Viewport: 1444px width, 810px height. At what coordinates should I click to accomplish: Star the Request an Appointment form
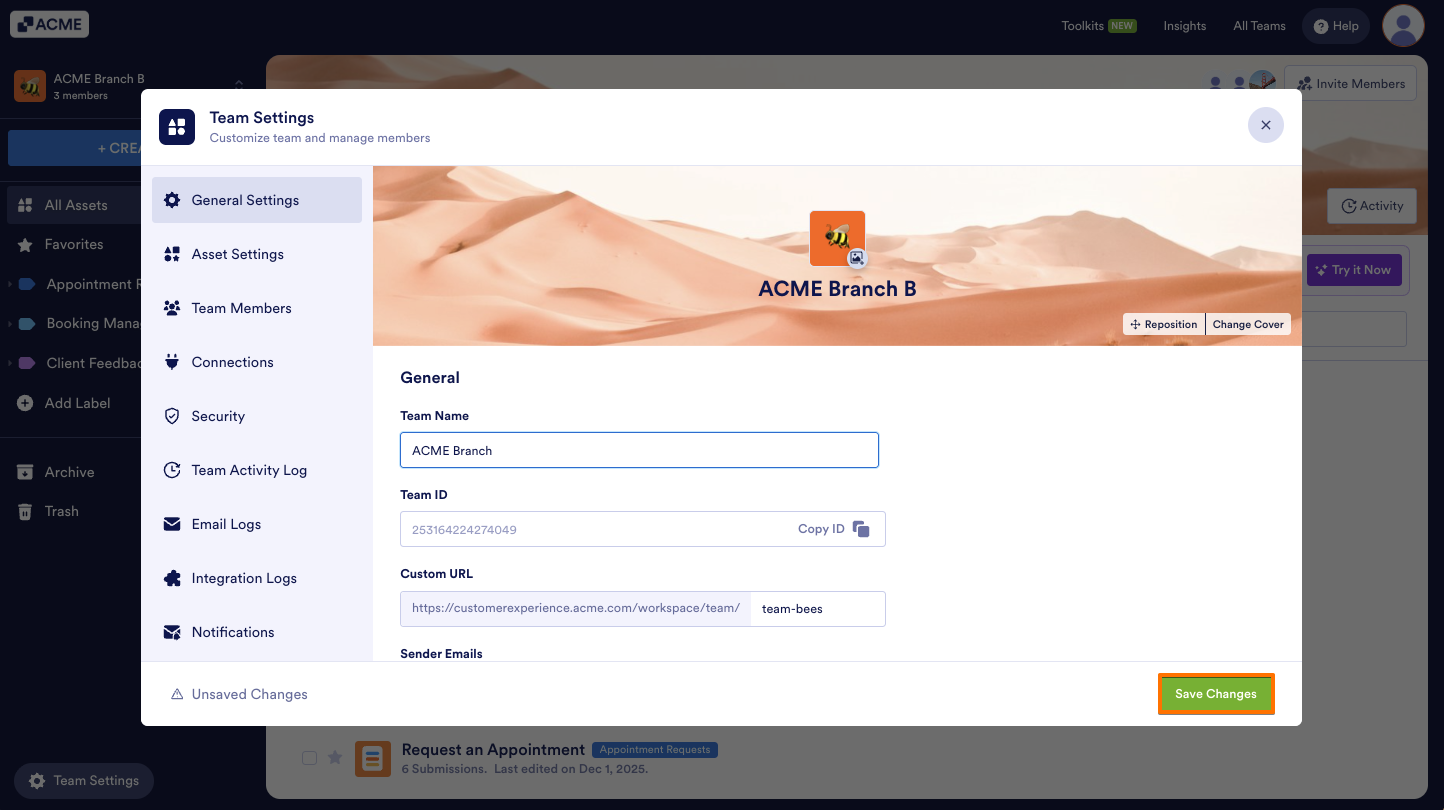335,758
